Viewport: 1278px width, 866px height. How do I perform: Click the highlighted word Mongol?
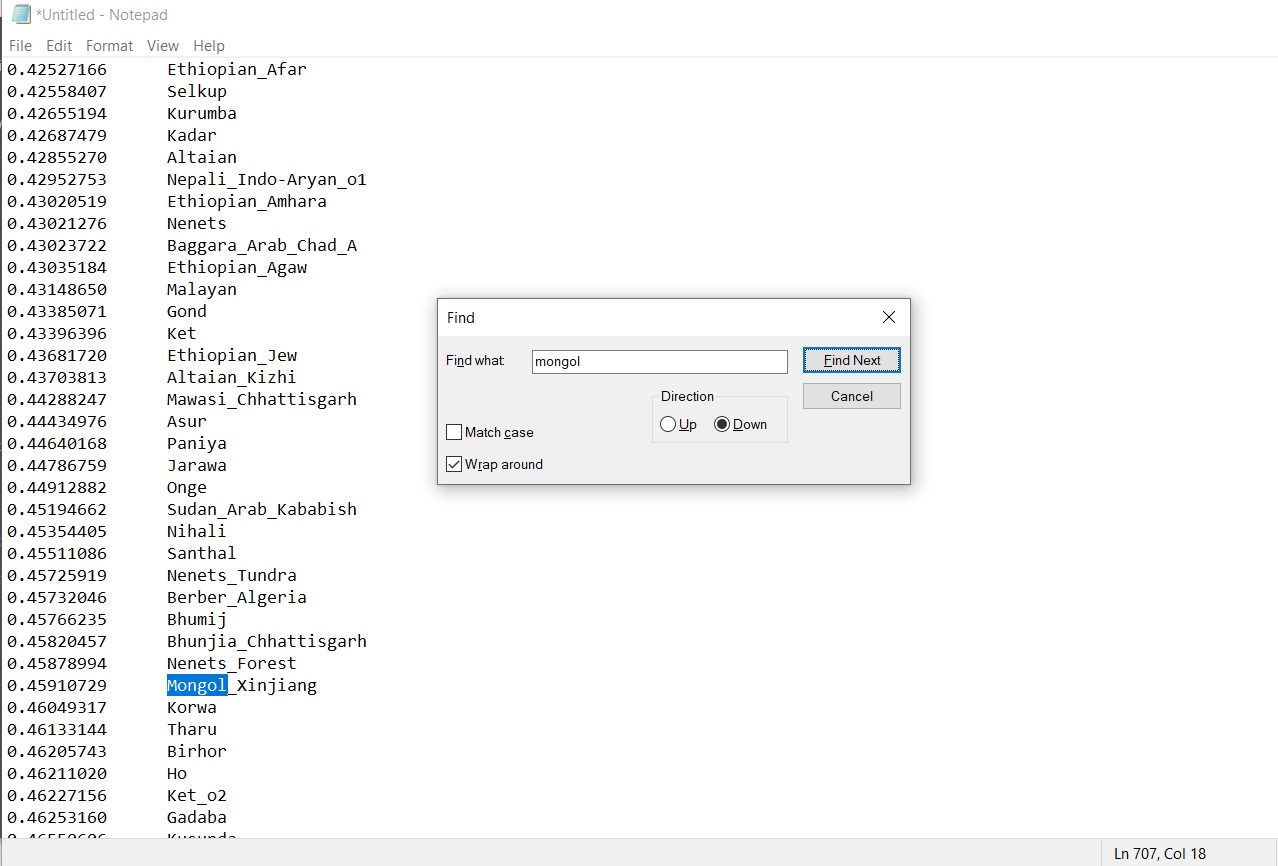click(197, 686)
